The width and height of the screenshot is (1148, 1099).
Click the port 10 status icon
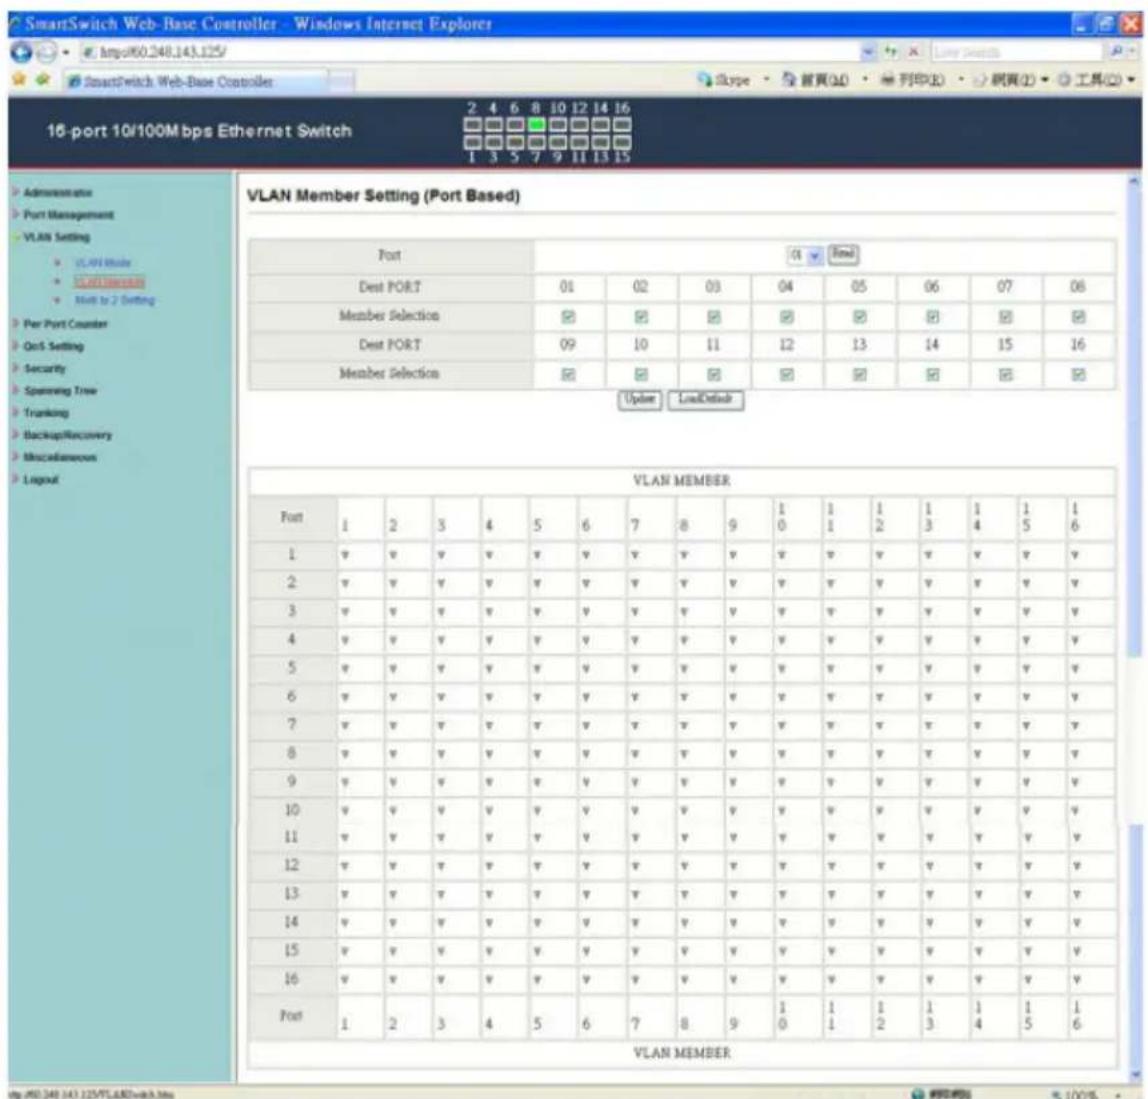pyautogui.click(x=558, y=124)
